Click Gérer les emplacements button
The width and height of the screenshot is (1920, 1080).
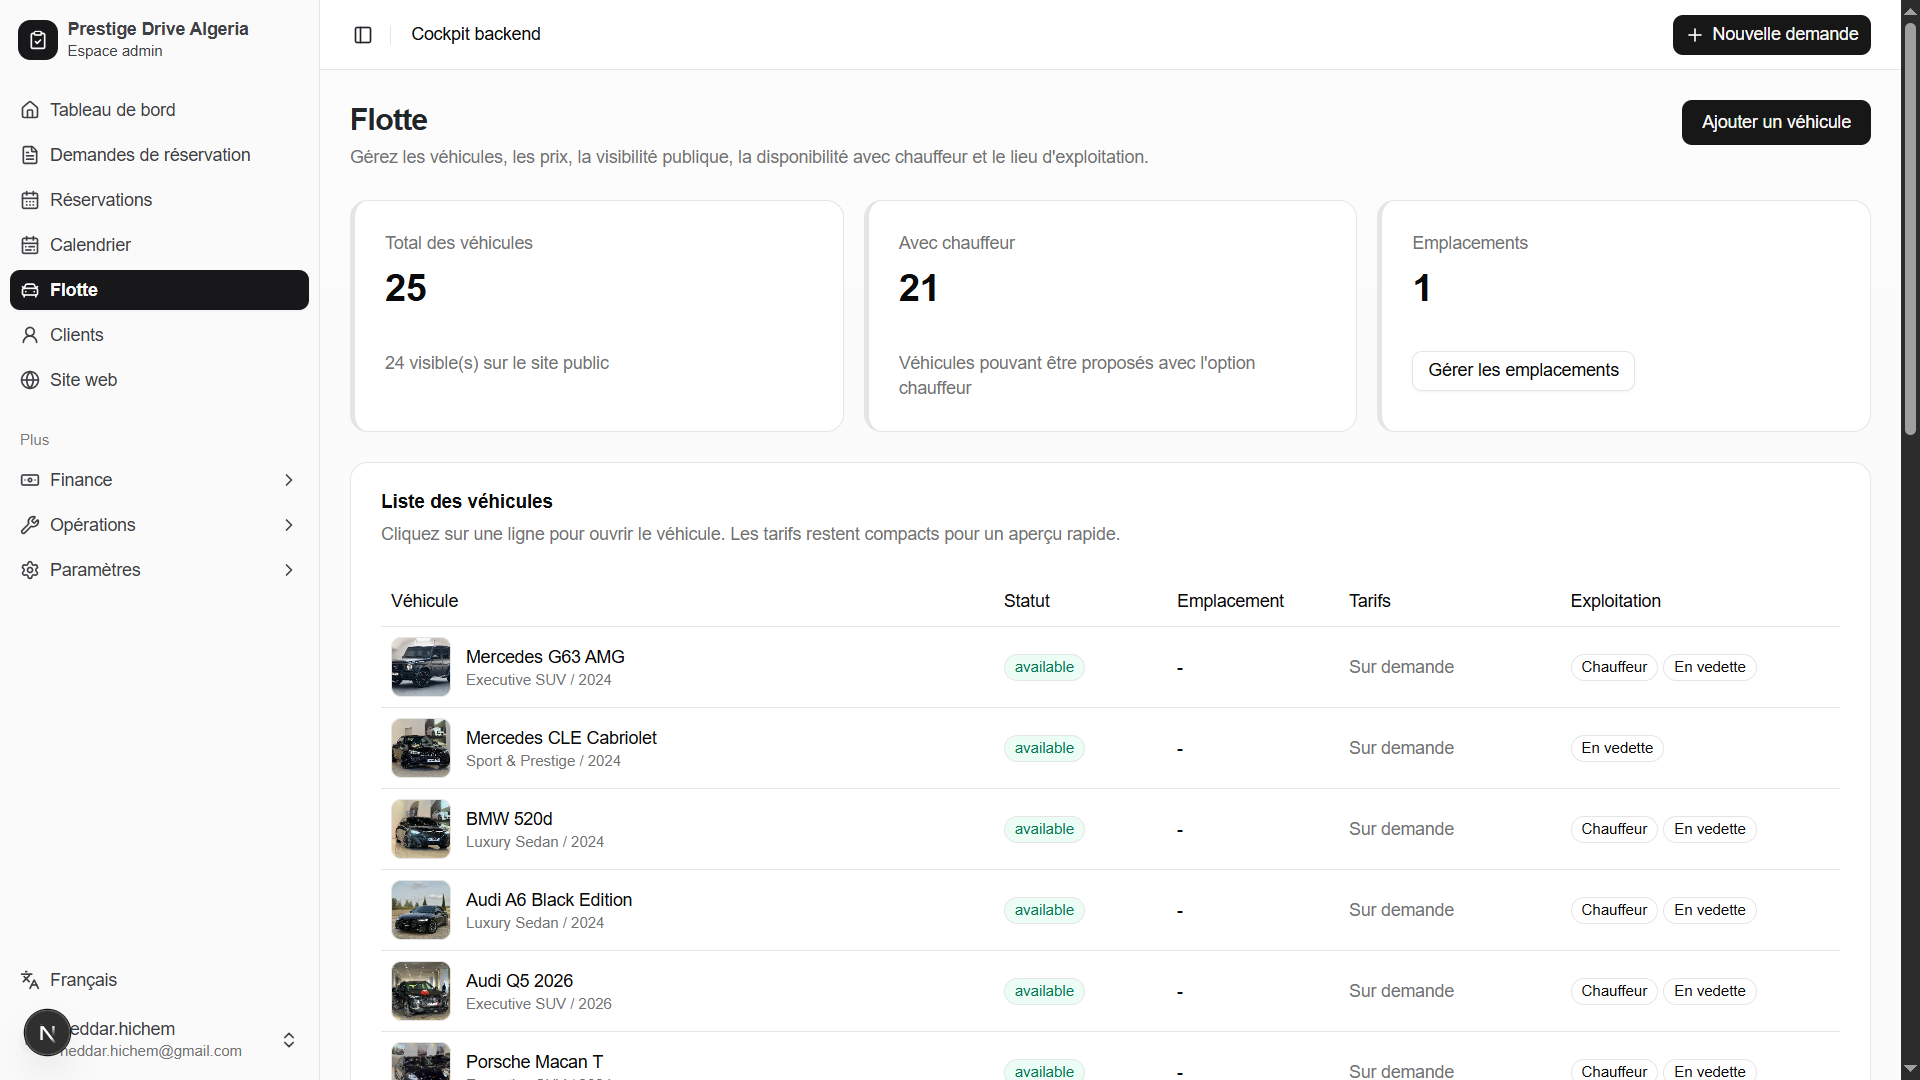pos(1523,371)
